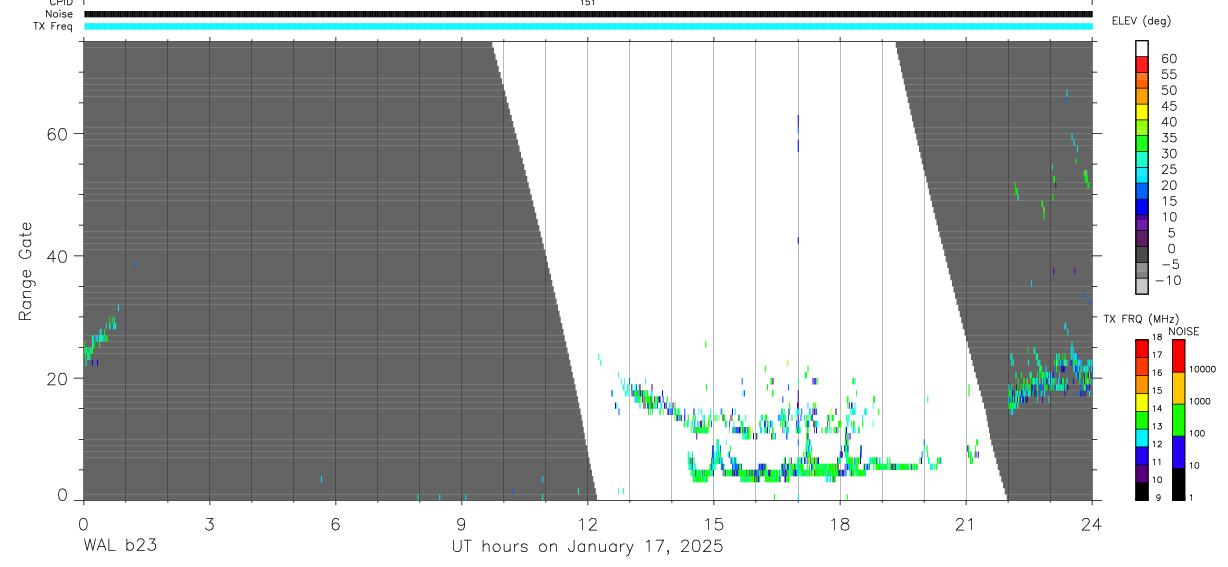
Task: Click the '24' tick label on time axis
Action: (x=1092, y=524)
